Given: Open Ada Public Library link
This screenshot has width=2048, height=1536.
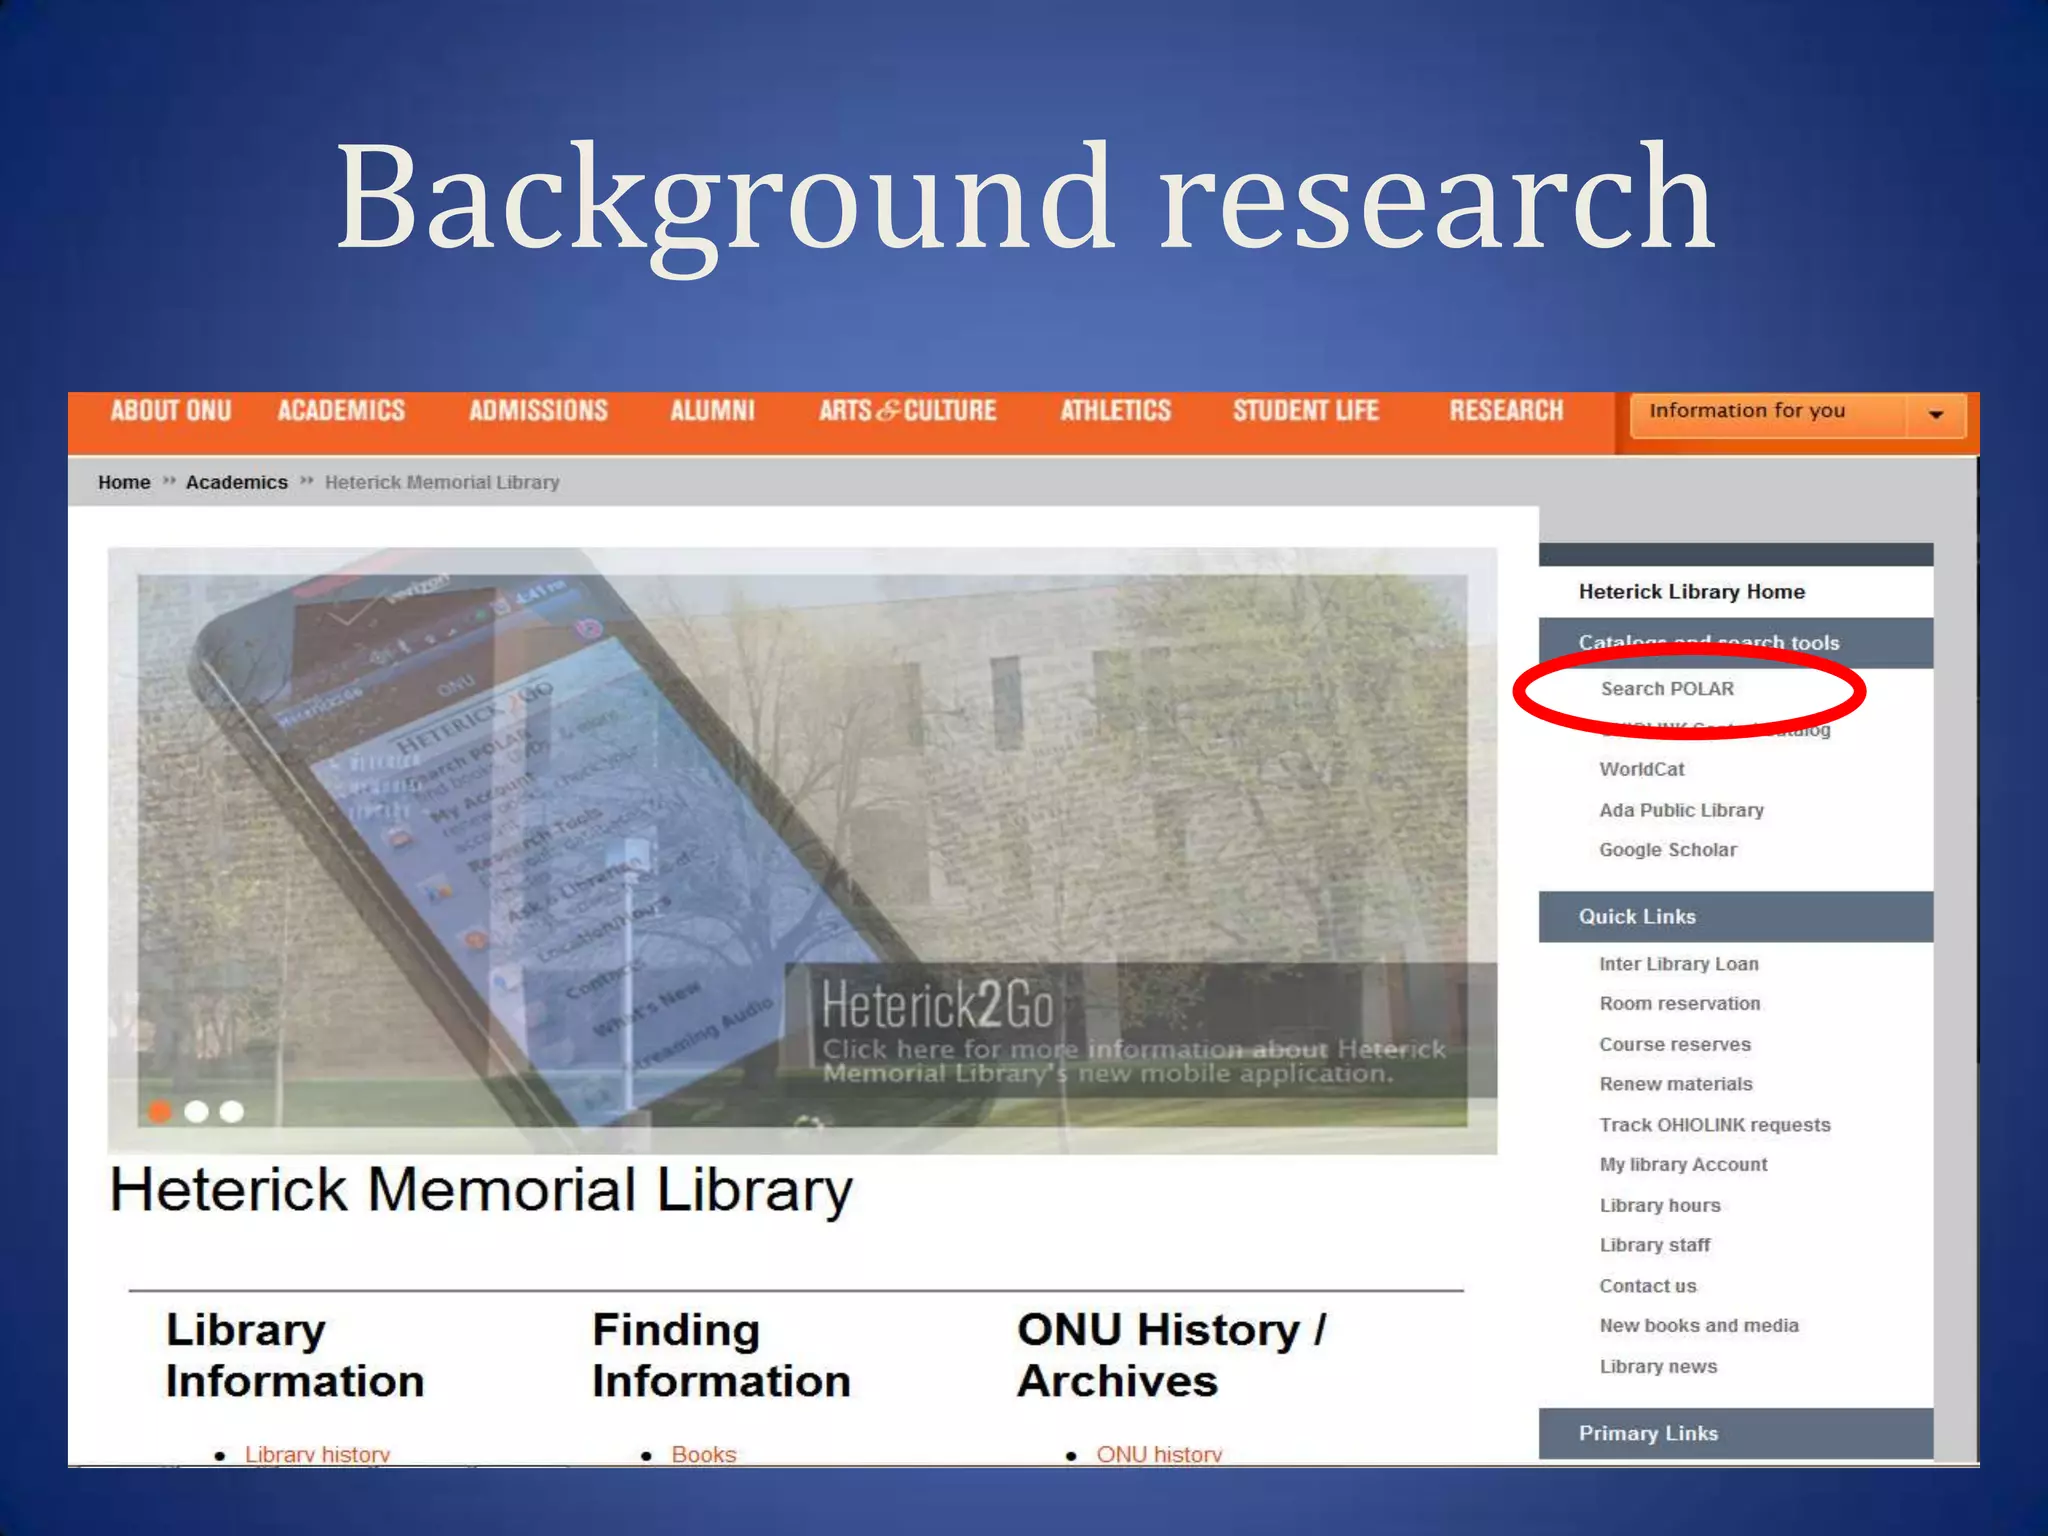Looking at the screenshot, I should [x=1681, y=810].
